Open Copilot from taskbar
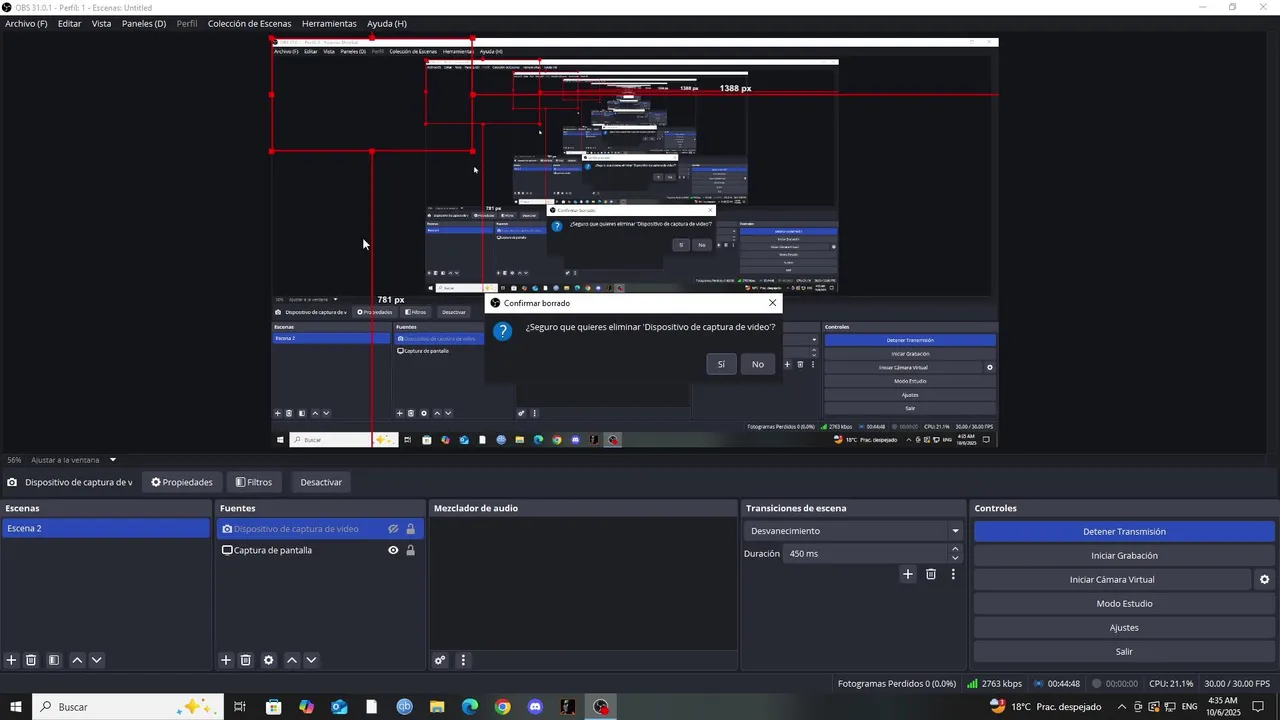The image size is (1280, 720). 306,707
